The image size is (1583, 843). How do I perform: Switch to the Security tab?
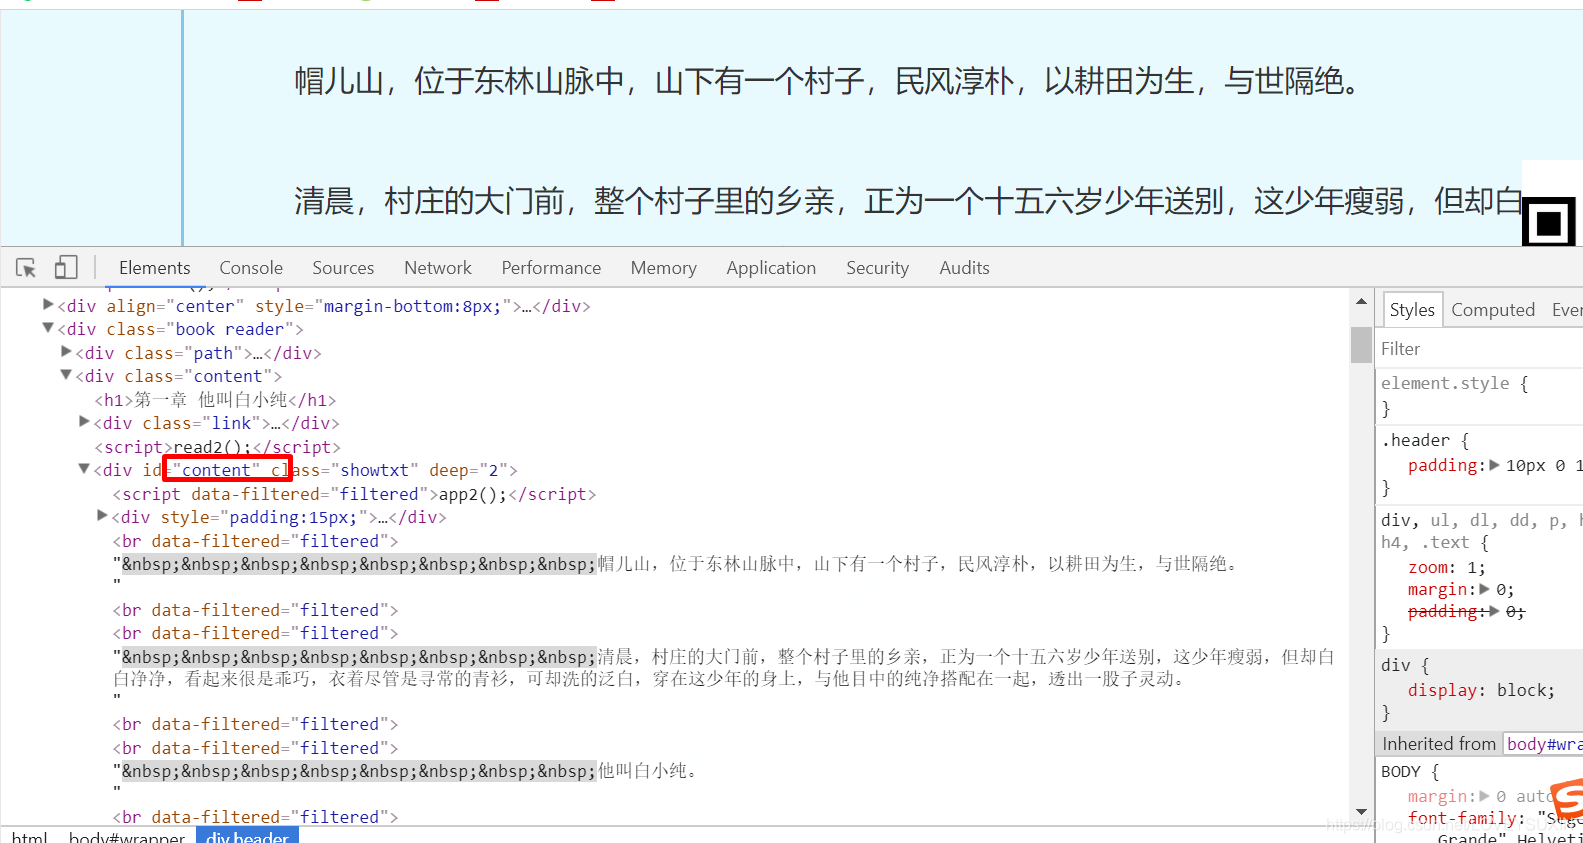click(x=877, y=268)
